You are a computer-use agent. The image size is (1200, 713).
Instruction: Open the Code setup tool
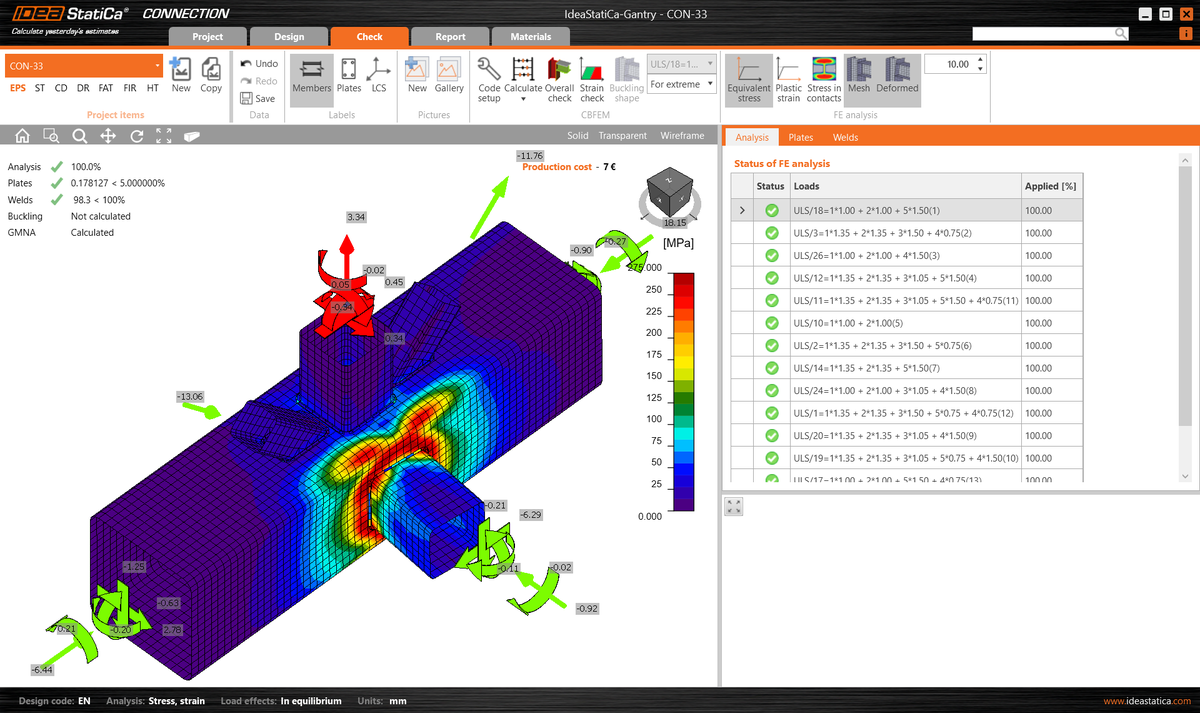point(487,78)
